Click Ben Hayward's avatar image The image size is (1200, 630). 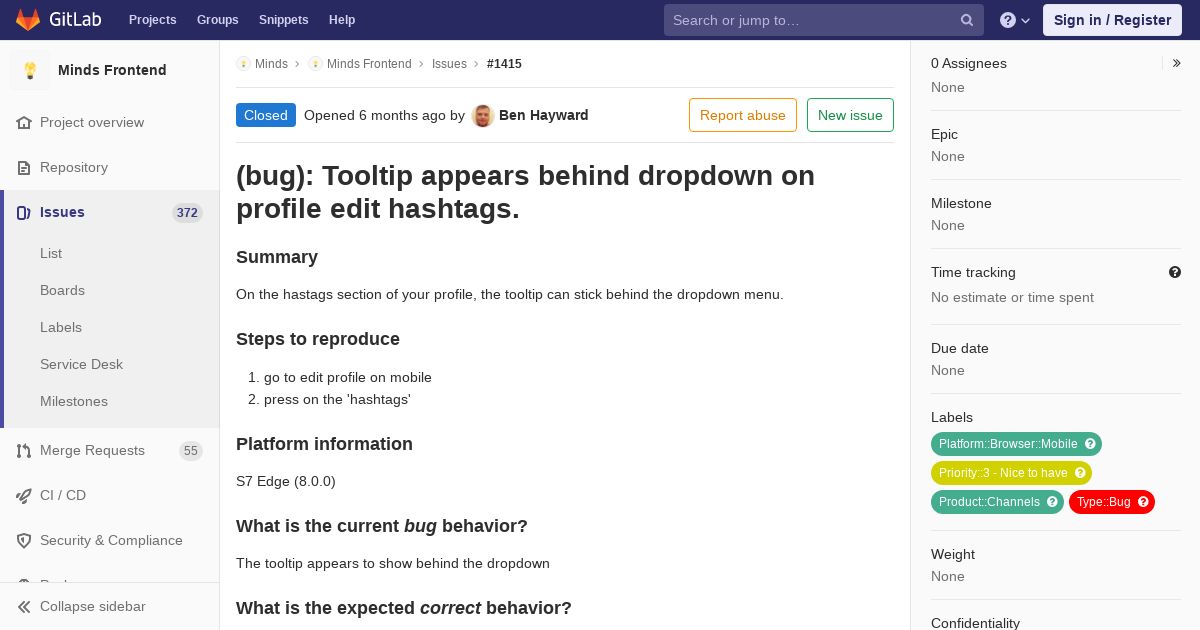click(x=483, y=115)
